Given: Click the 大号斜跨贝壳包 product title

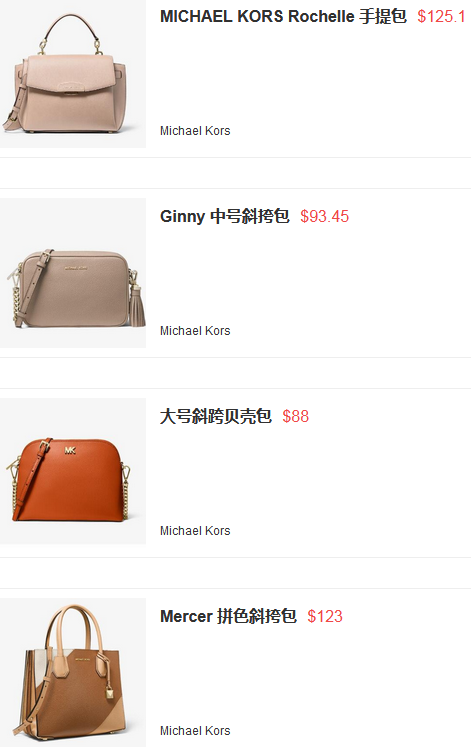Looking at the screenshot, I should click(216, 416).
